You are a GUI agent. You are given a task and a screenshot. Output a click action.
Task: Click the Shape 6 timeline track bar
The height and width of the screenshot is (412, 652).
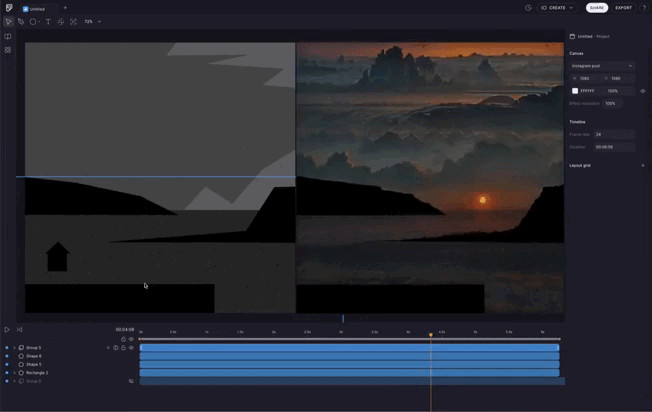[349, 356]
